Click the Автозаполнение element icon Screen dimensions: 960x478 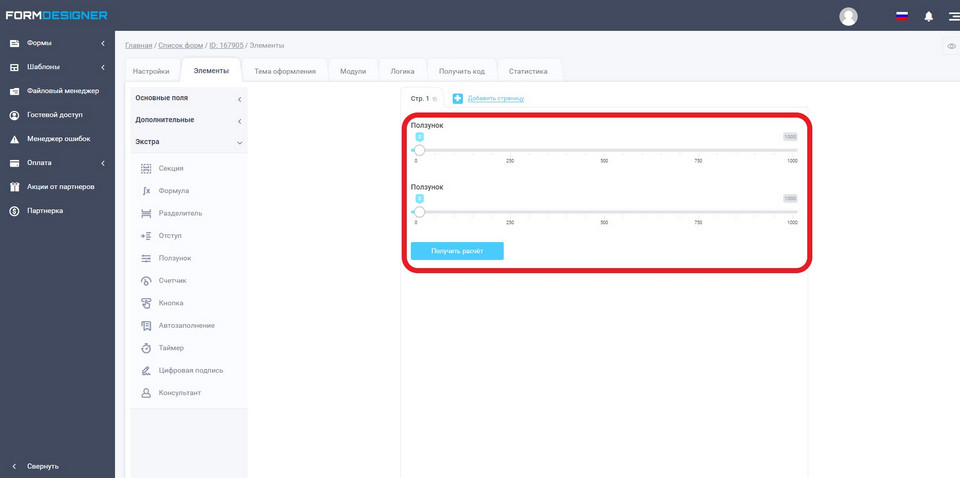click(146, 326)
